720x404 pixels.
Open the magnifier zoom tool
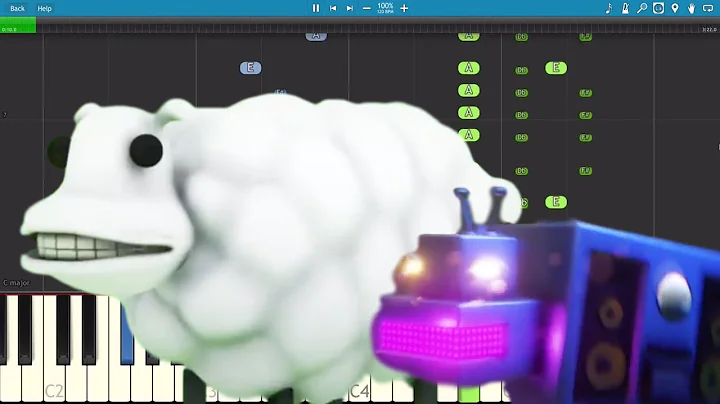pyautogui.click(x=642, y=8)
